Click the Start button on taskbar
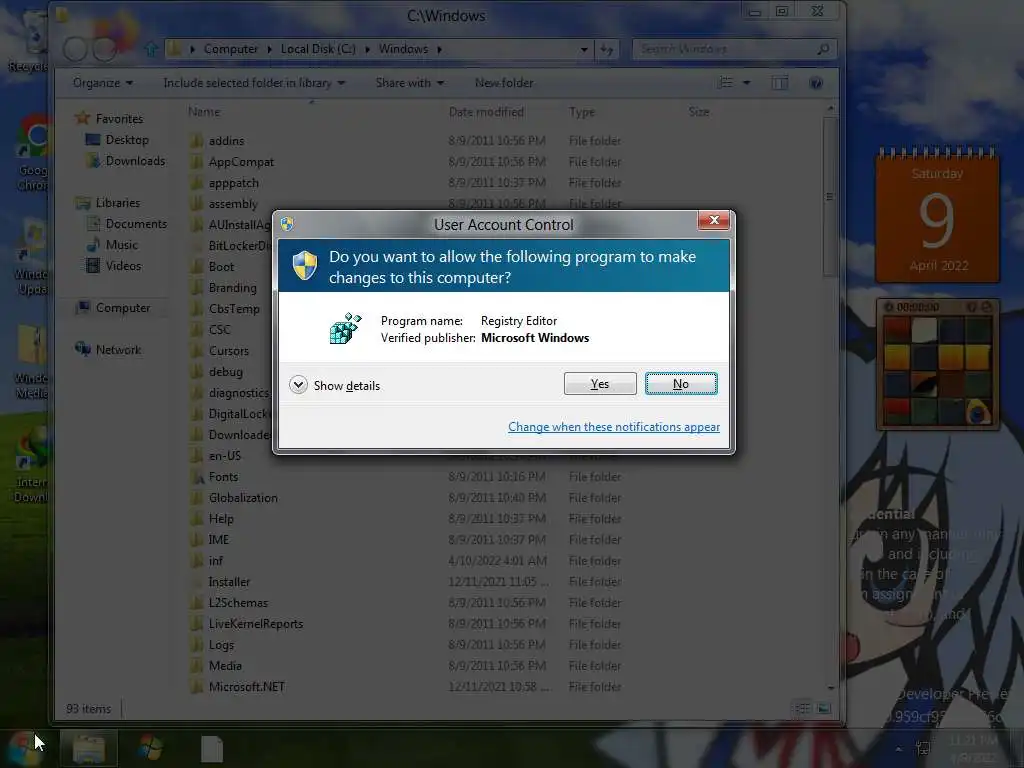The image size is (1024, 768). tap(24, 747)
